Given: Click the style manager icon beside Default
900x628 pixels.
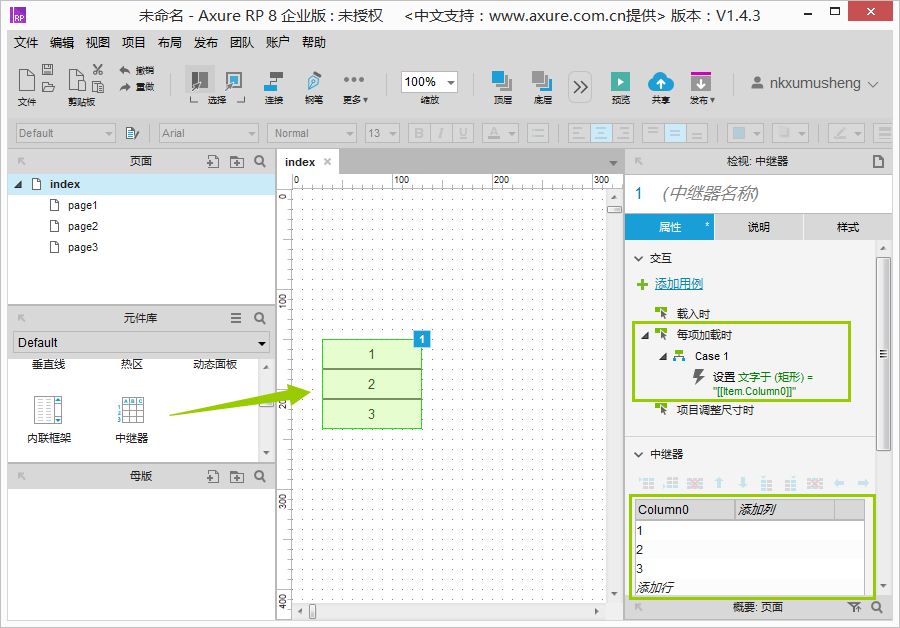Looking at the screenshot, I should (132, 133).
